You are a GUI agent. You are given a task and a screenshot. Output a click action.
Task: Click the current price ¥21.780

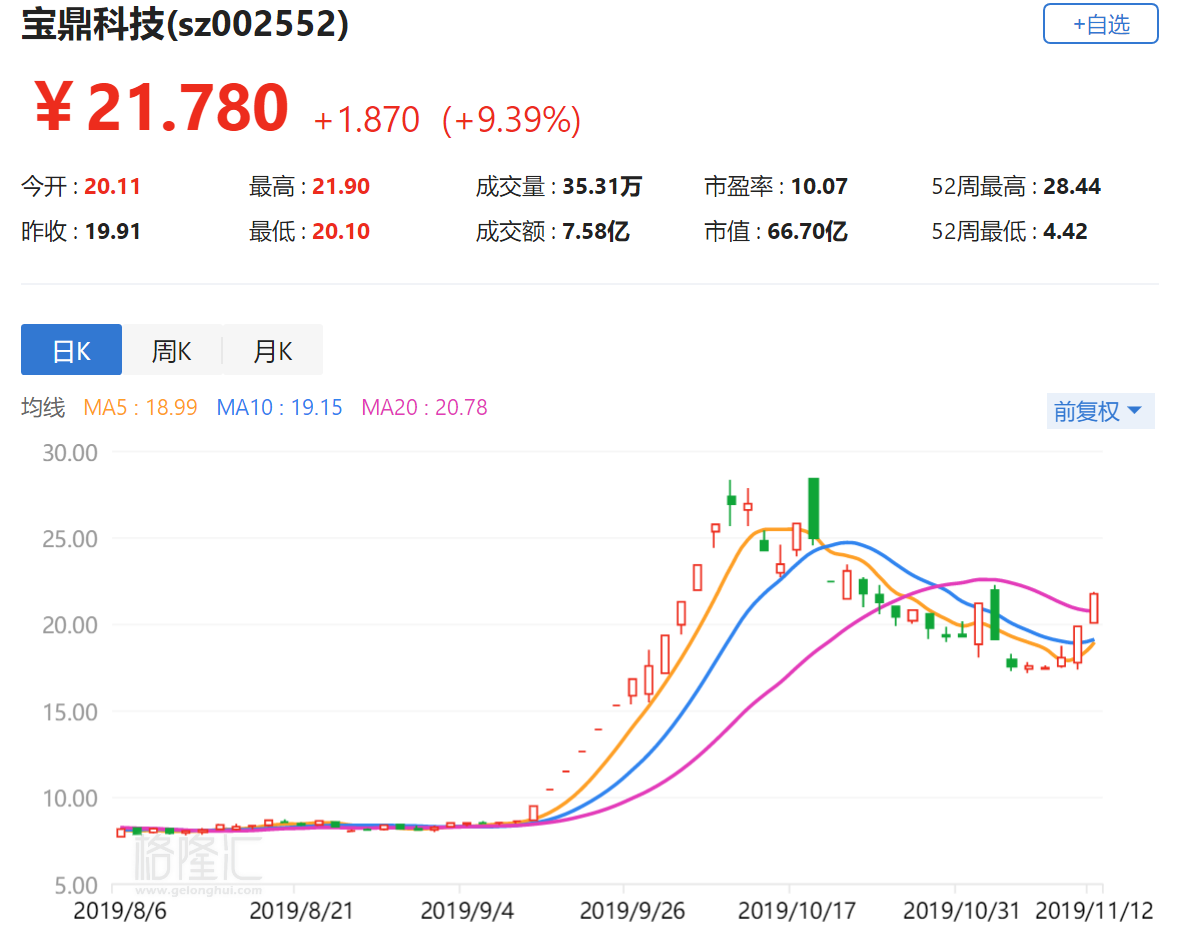[162, 107]
